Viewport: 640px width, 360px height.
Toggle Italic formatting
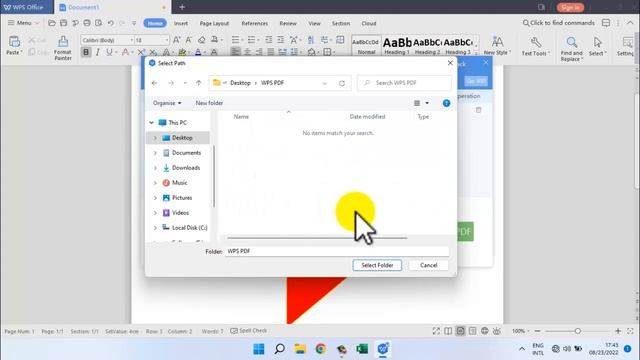(97, 52)
